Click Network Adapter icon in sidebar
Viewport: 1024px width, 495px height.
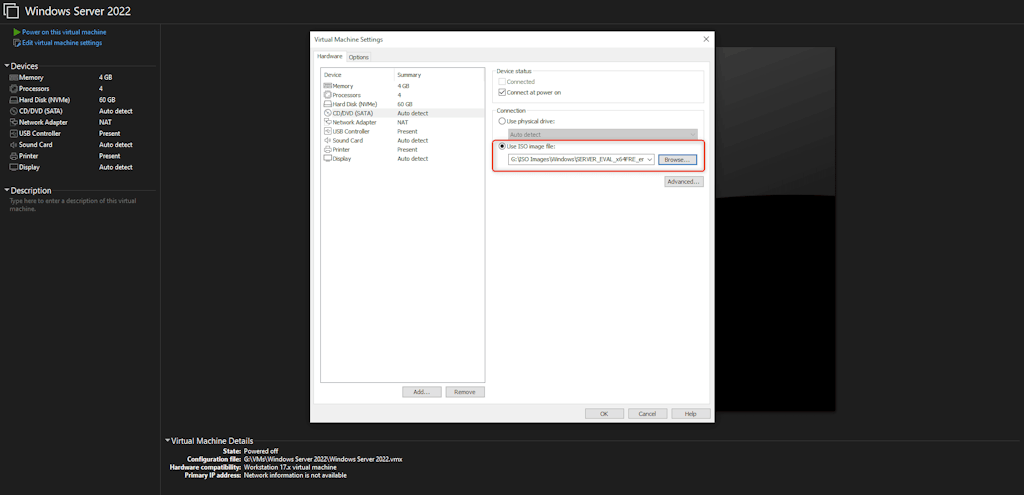coord(13,122)
